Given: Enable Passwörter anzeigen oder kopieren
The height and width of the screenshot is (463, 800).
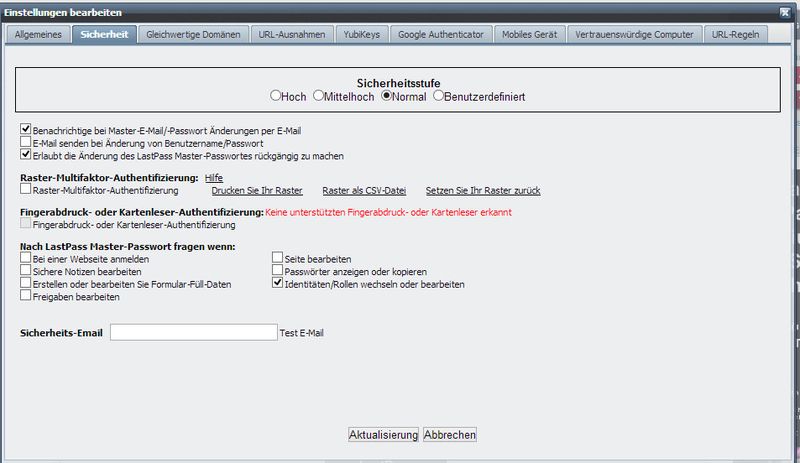Looking at the screenshot, I should [277, 270].
